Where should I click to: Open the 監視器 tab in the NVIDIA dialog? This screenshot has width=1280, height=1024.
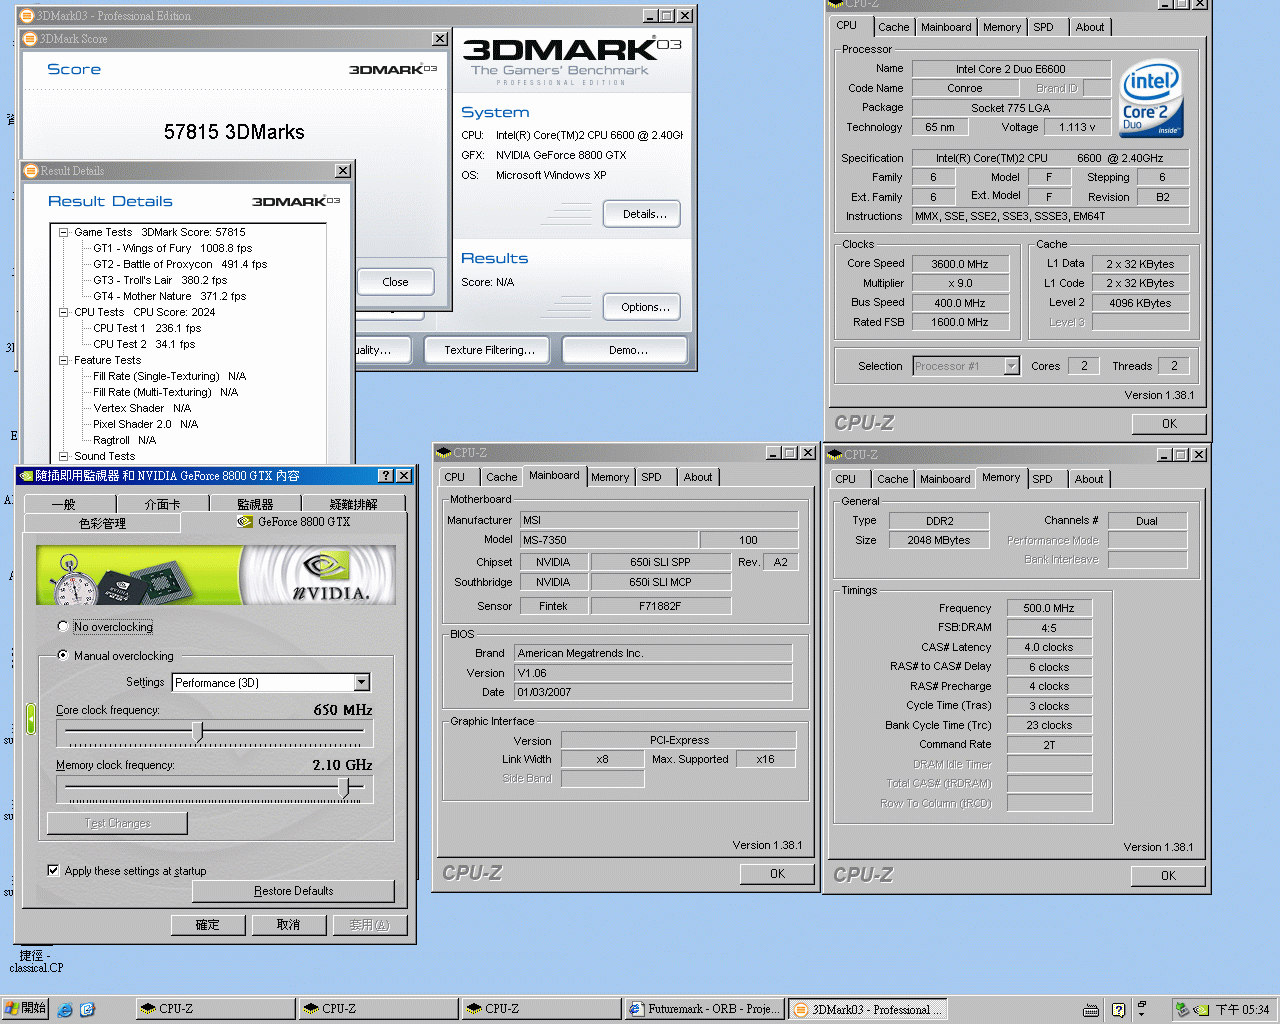point(255,504)
